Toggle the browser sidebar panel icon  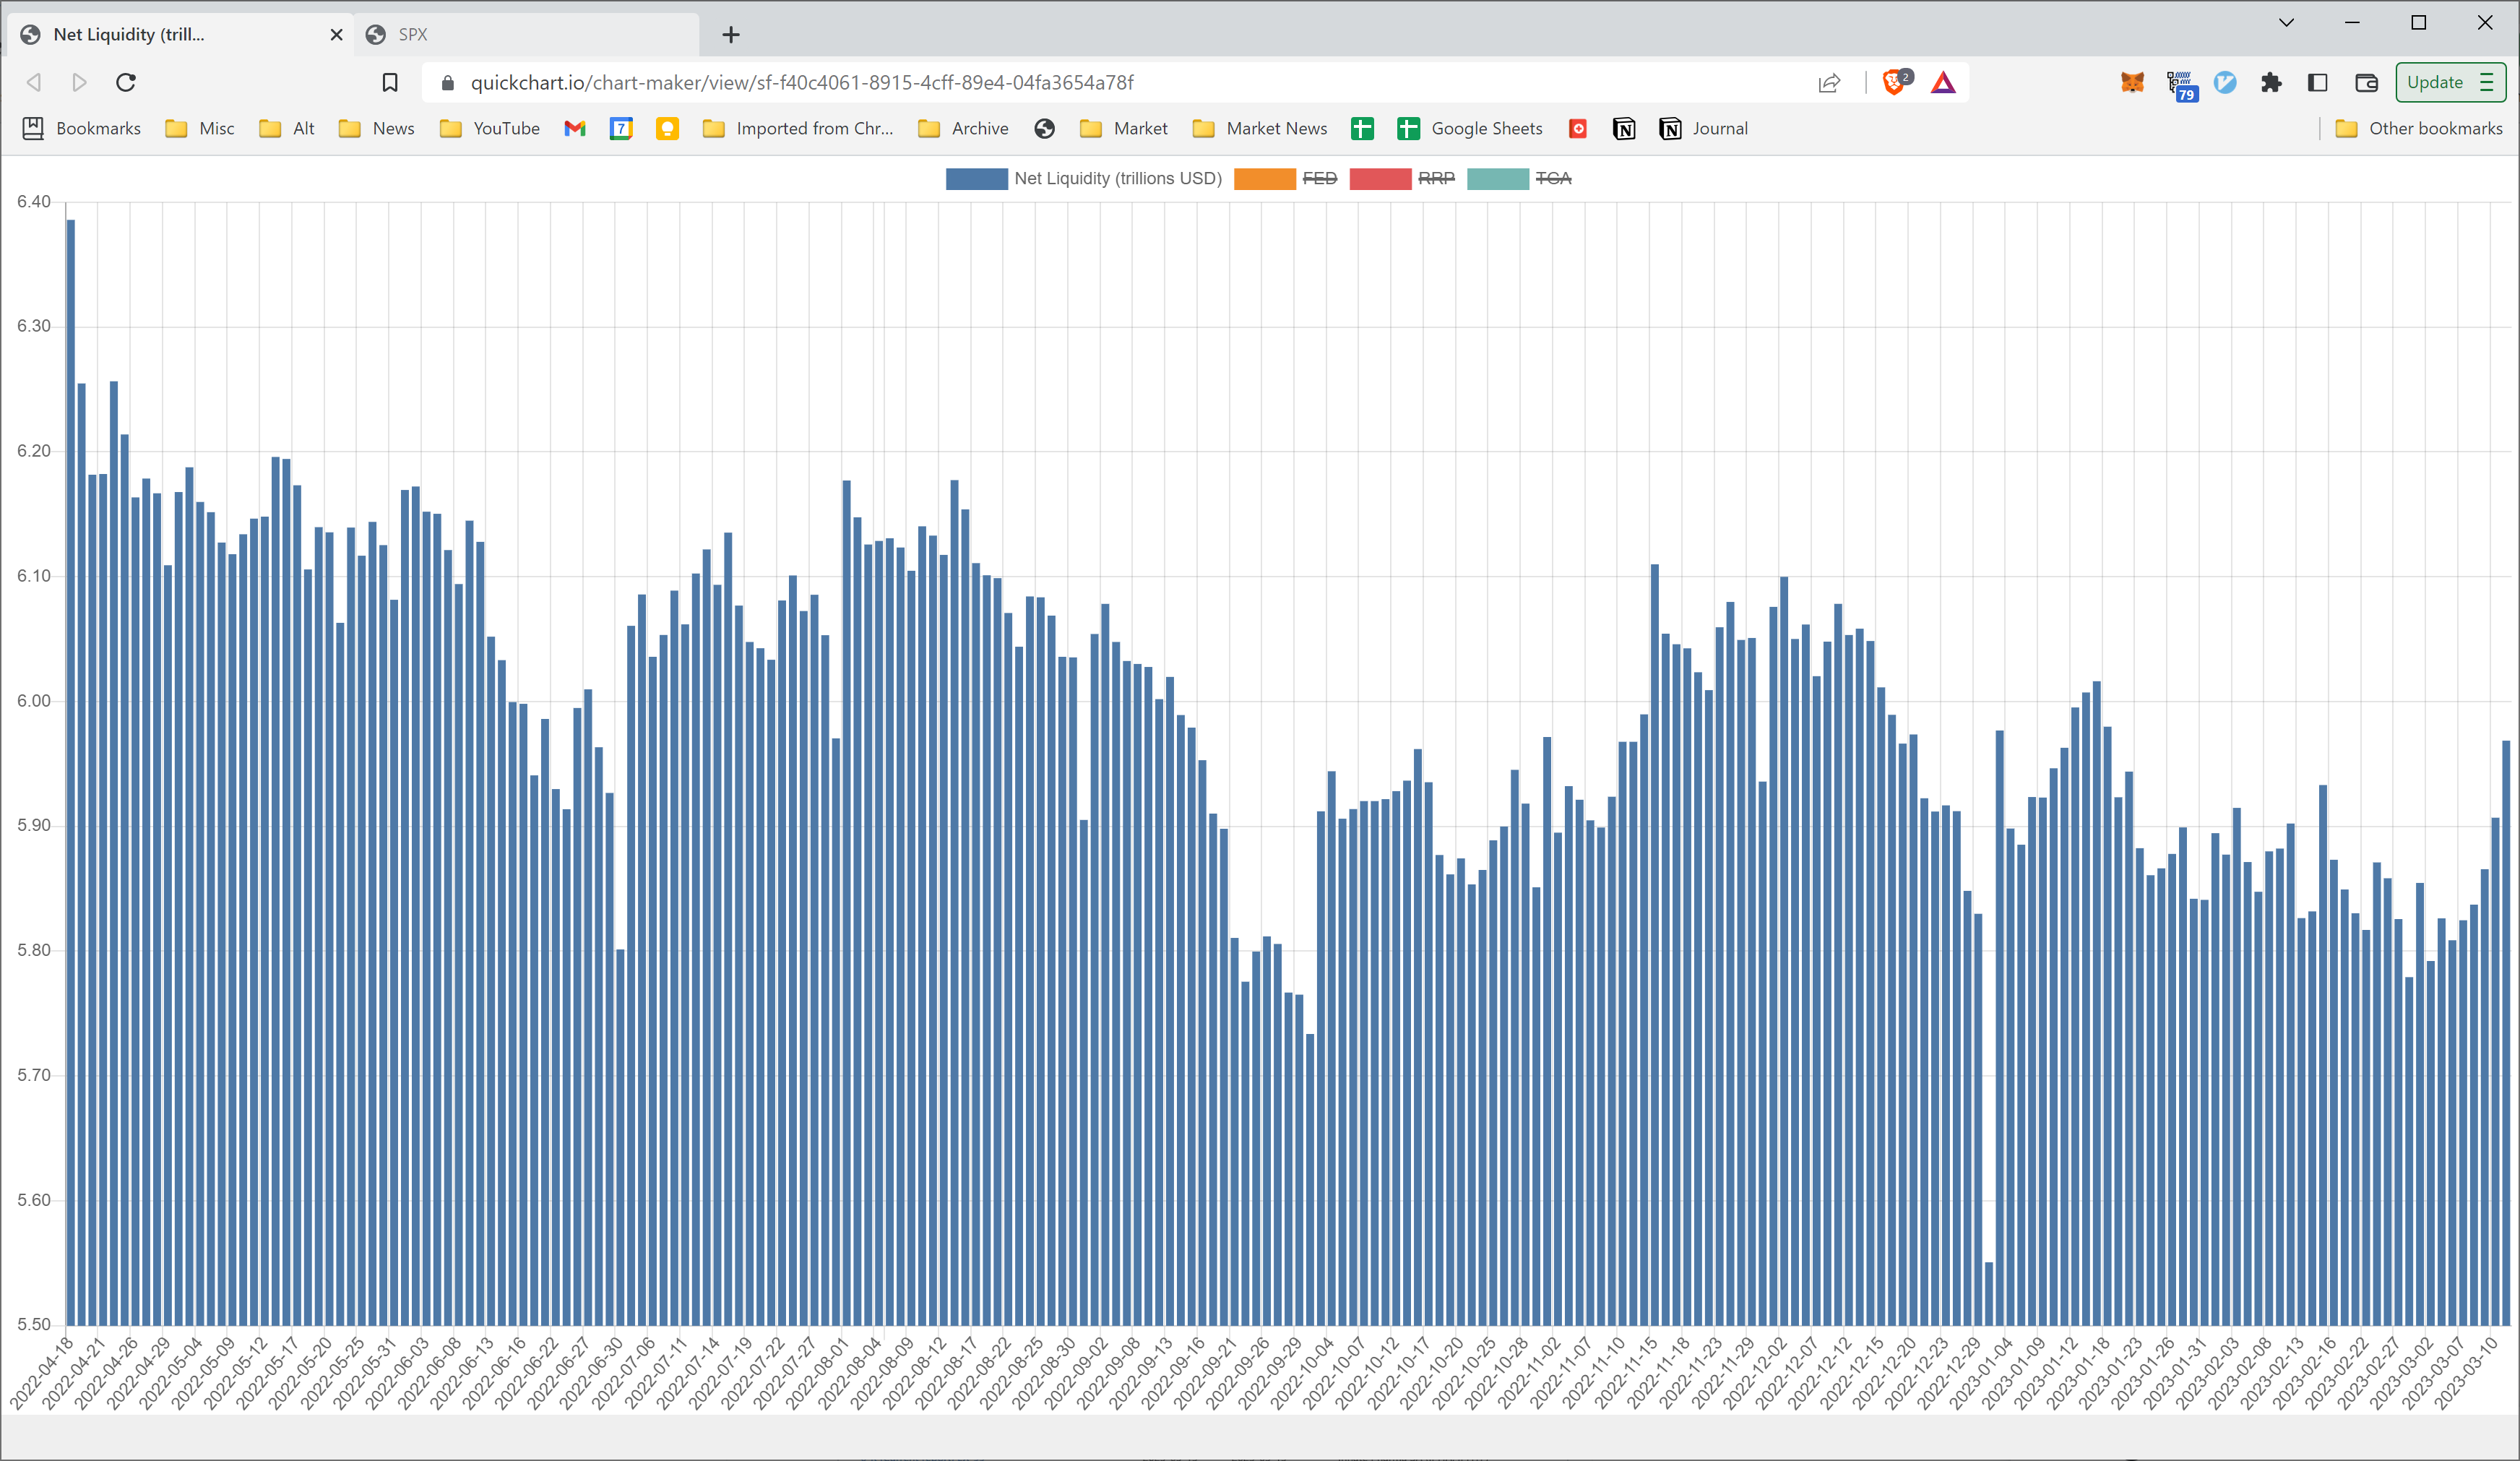click(x=2318, y=82)
